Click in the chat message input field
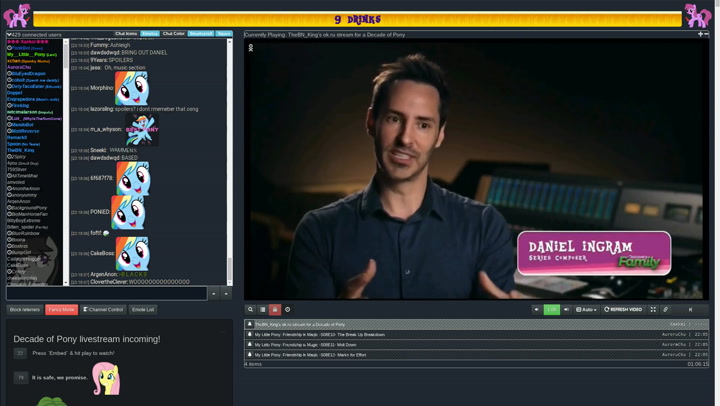Viewport: 720px width, 406px height. 106,294
